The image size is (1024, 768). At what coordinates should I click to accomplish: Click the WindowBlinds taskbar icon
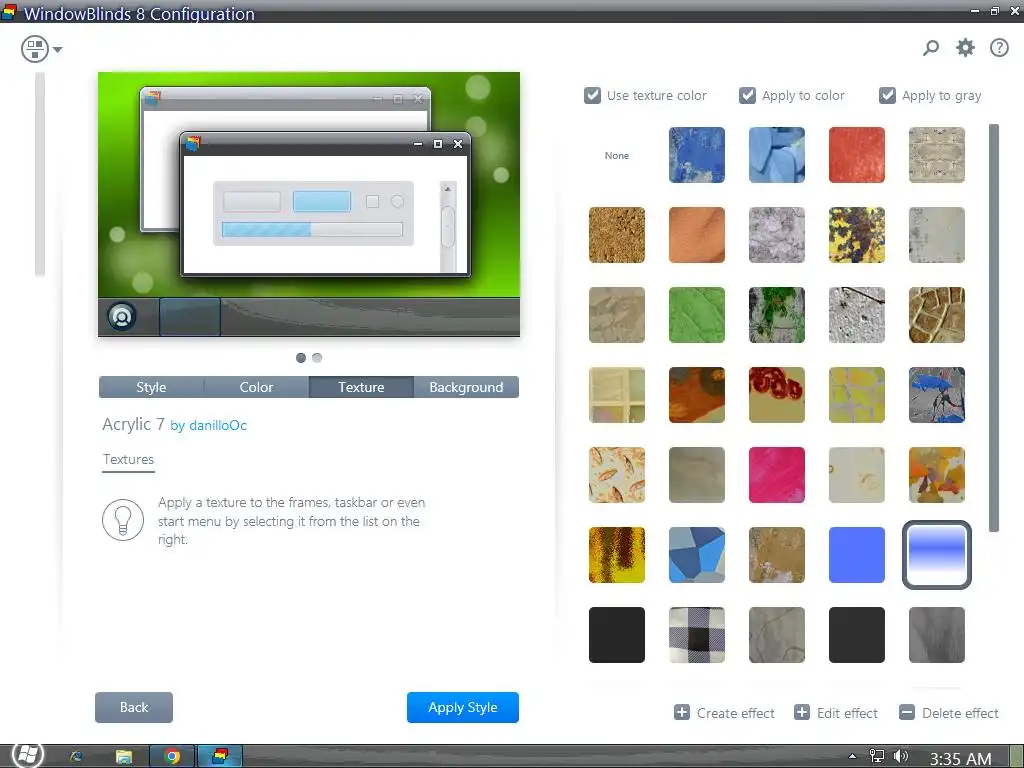tap(220, 756)
